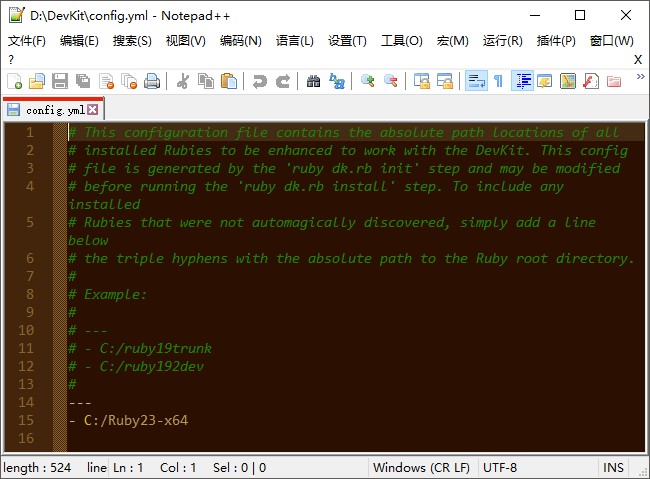Open the Replace dialog icon
The image size is (650, 479).
coord(337,81)
